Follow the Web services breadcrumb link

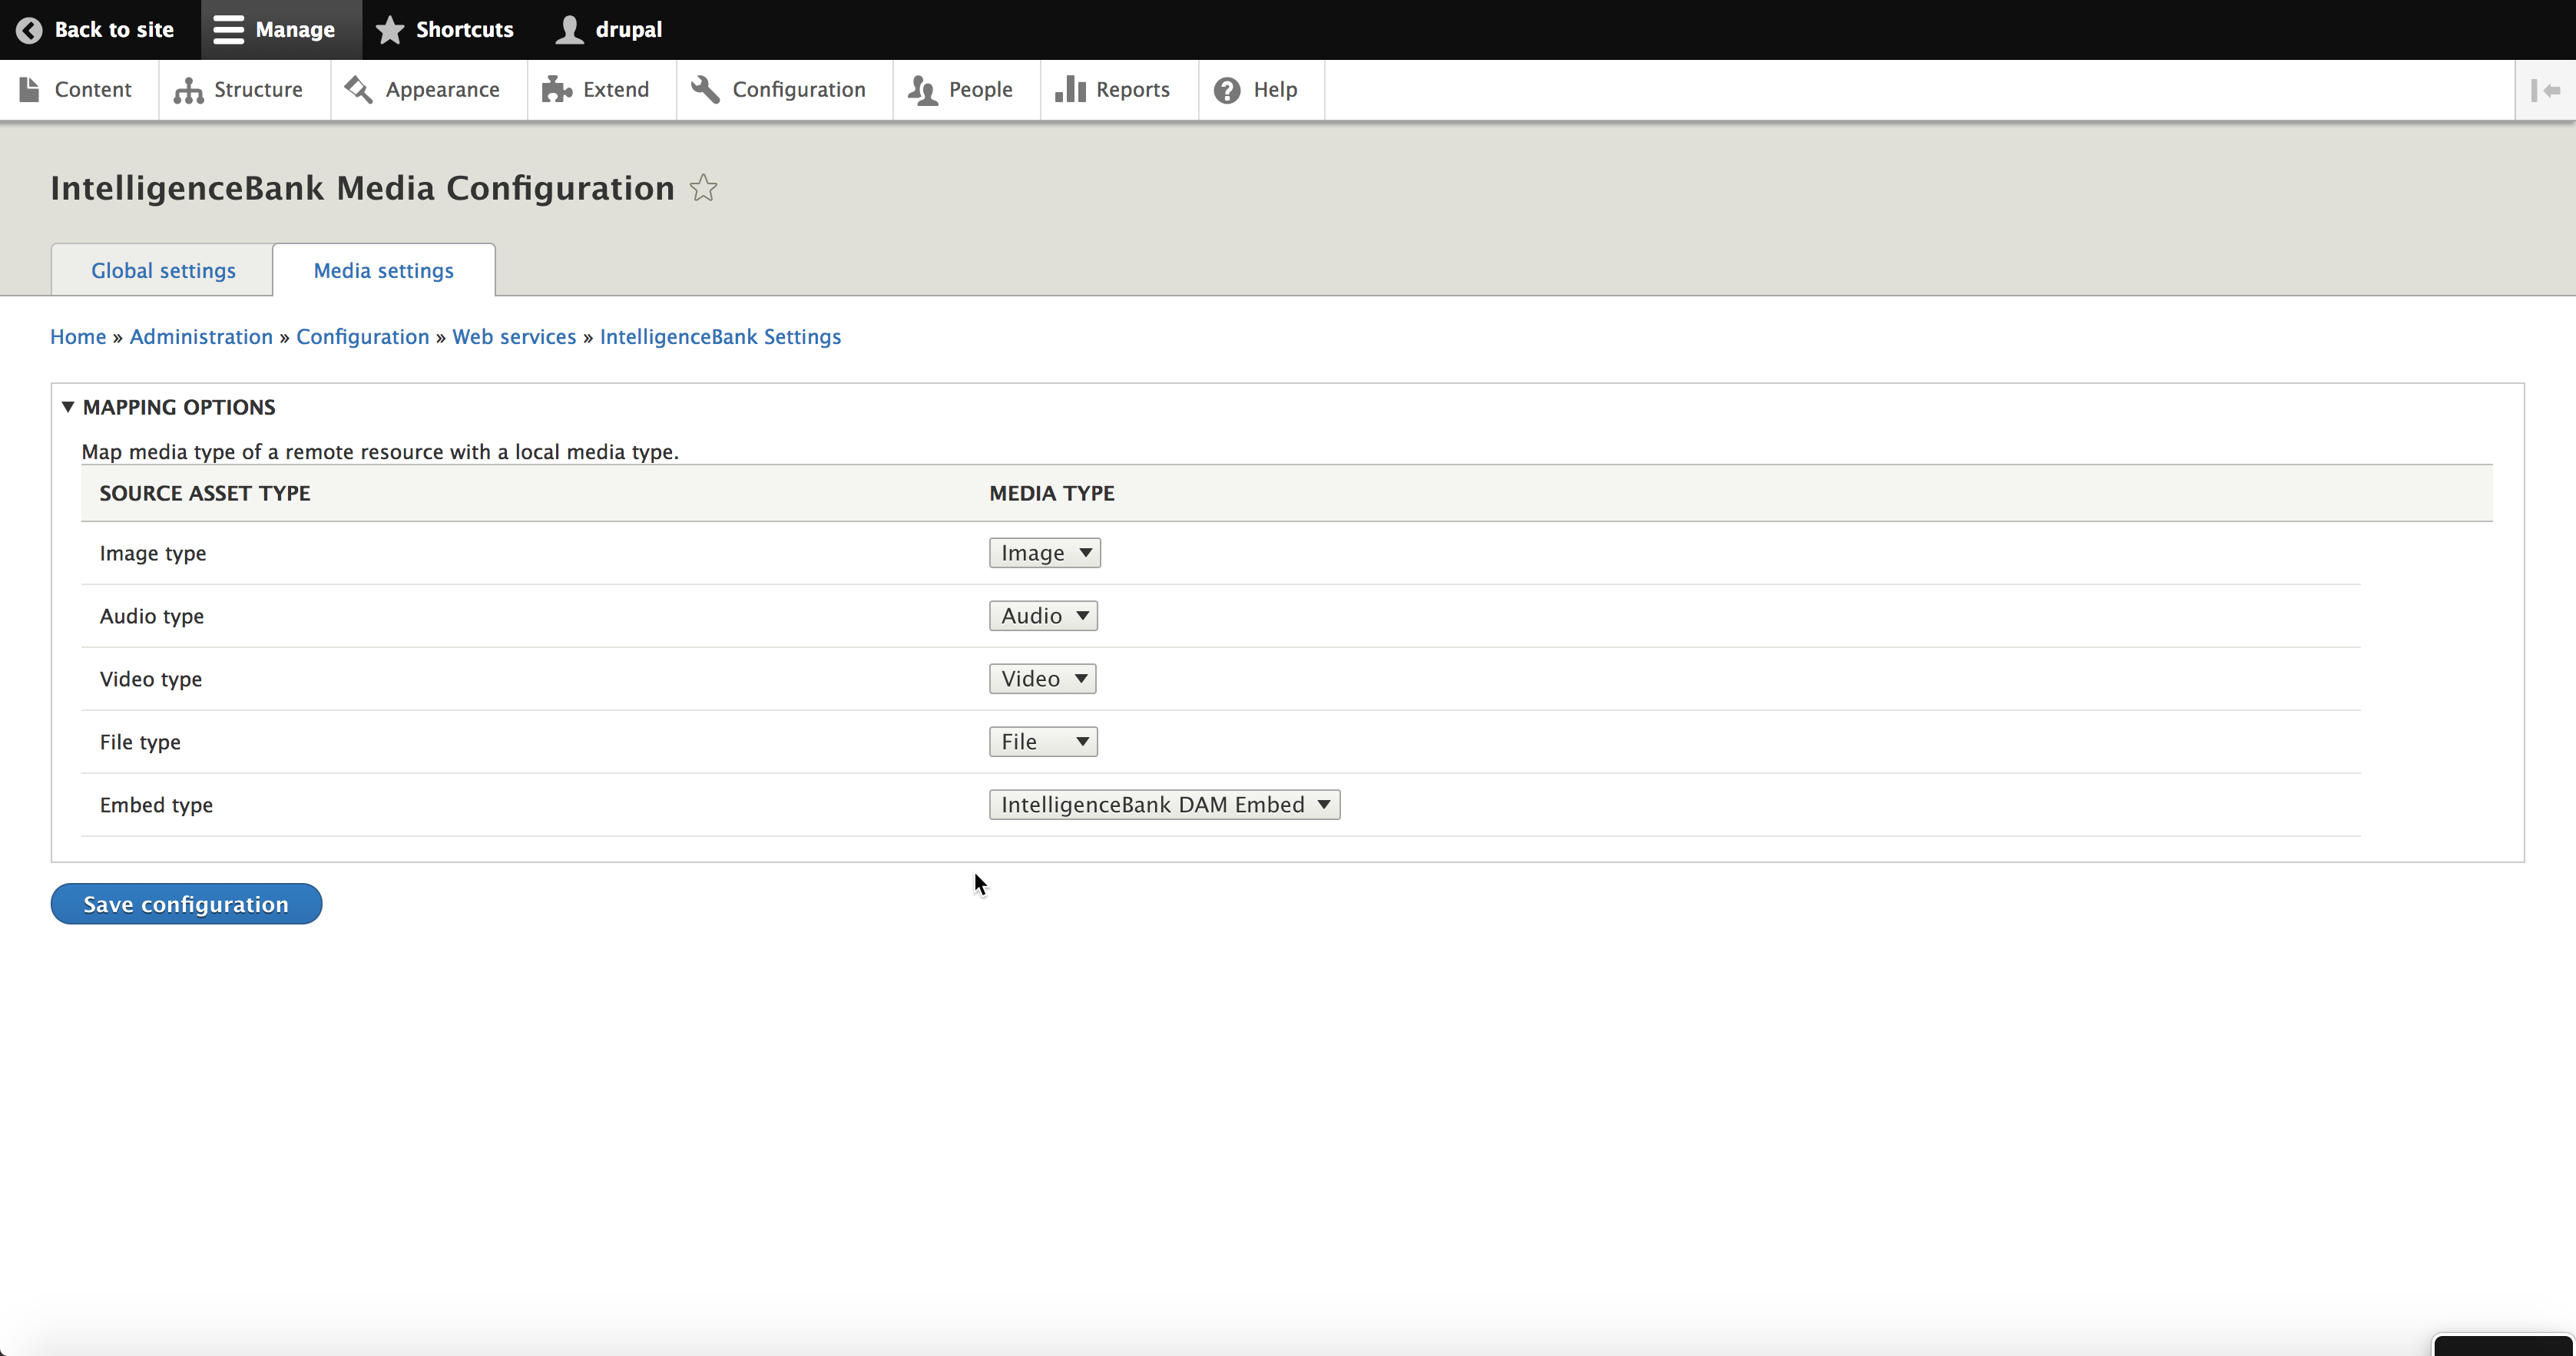tap(514, 337)
